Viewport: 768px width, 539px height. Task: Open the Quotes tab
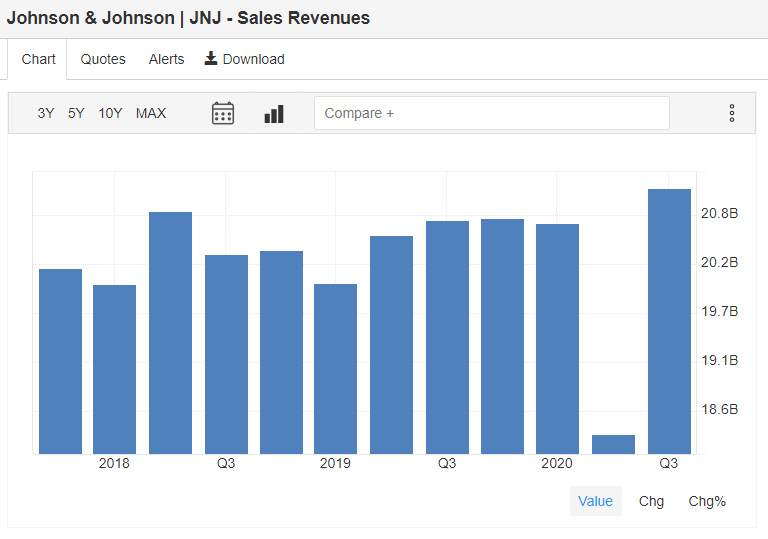point(103,59)
